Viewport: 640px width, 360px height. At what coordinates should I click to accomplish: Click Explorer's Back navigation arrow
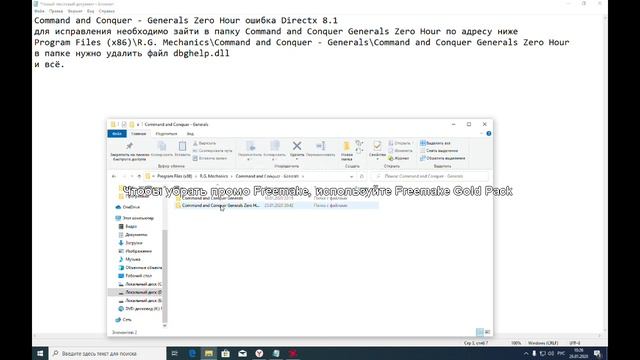pyautogui.click(x=114, y=176)
